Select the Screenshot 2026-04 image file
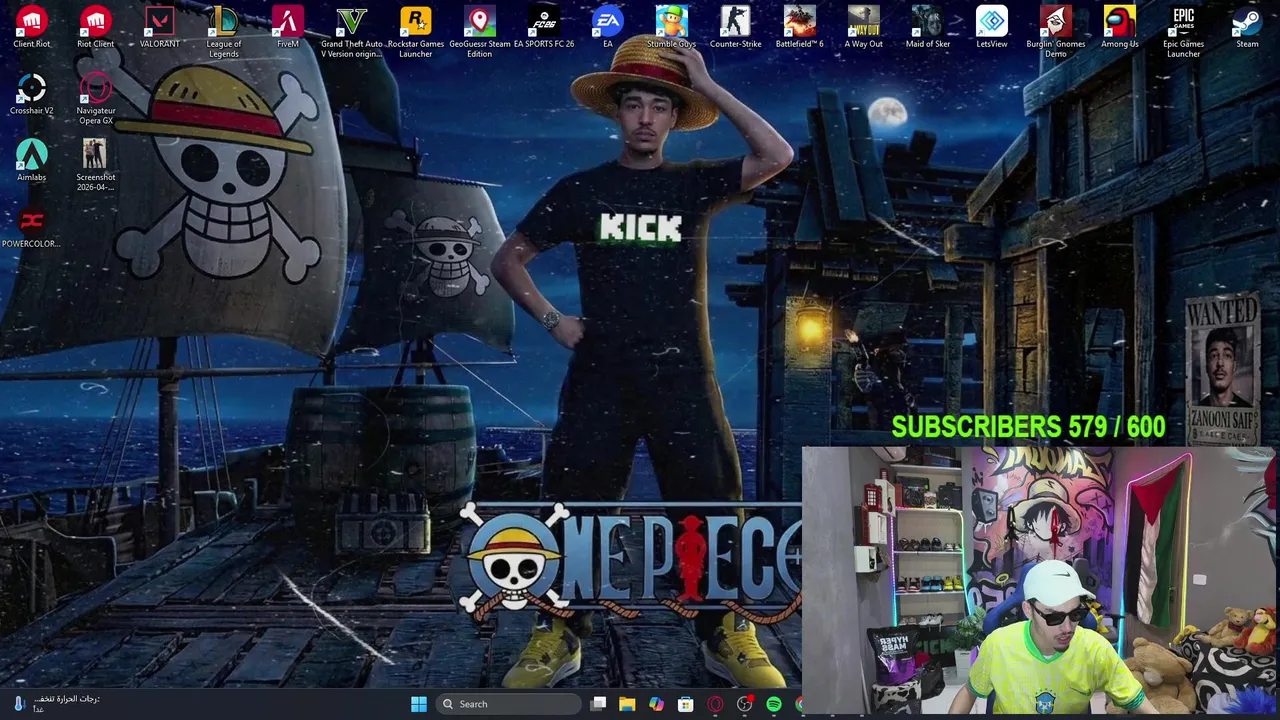Image resolution: width=1280 pixels, height=720 pixels. [96, 166]
